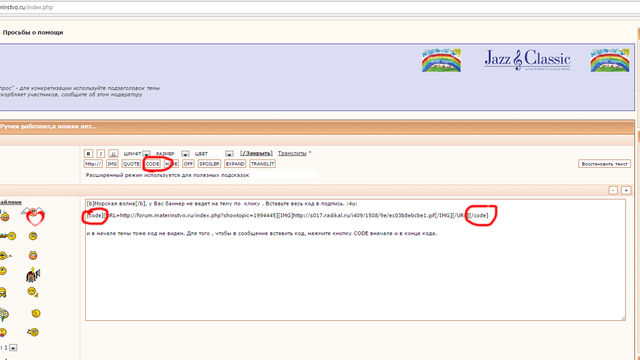640x360 pixels.
Task: Shrink the editor with the minus button
Action: [613, 191]
